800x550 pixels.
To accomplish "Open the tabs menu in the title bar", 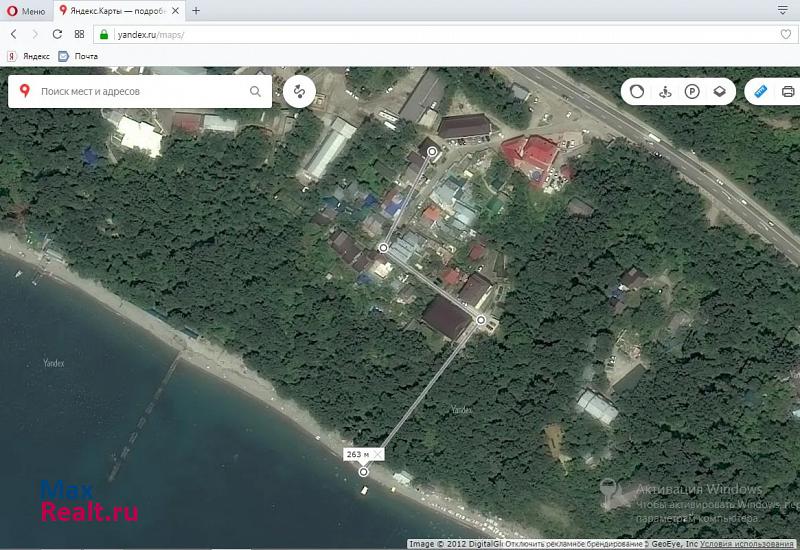I will [x=781, y=11].
